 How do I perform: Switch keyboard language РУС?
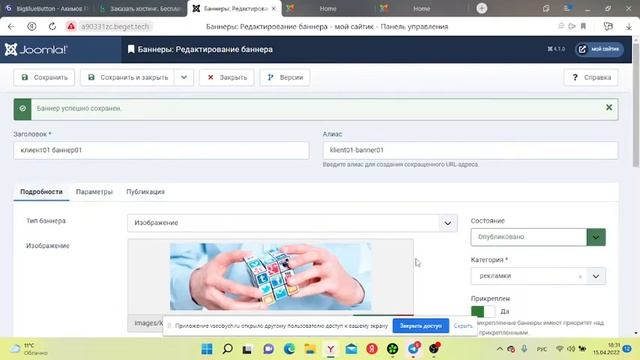click(x=542, y=349)
